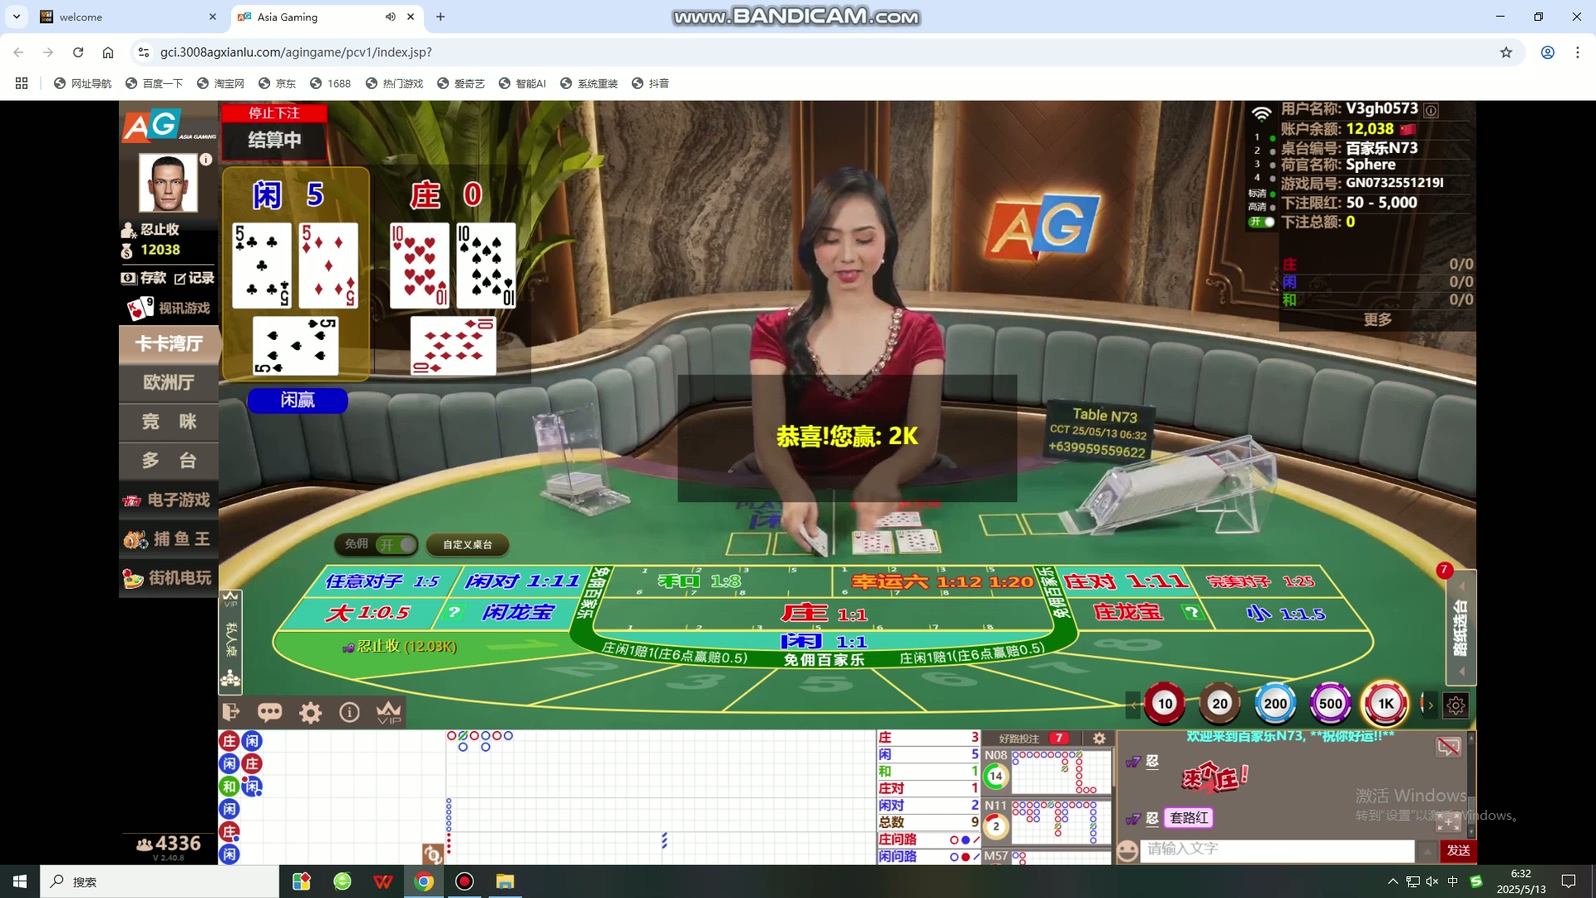Viewport: 1596px width, 898px height.
Task: Click the 发送 send button
Action: point(1458,850)
